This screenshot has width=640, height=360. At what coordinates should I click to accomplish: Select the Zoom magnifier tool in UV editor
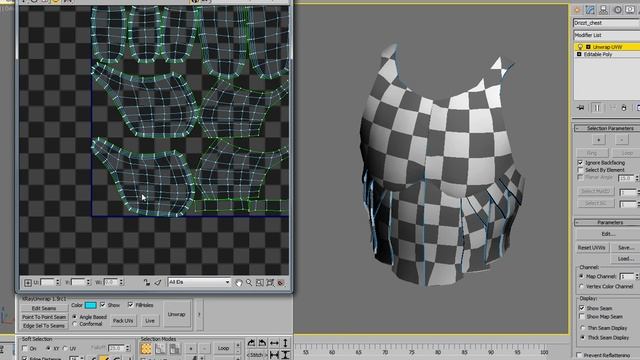(249, 282)
